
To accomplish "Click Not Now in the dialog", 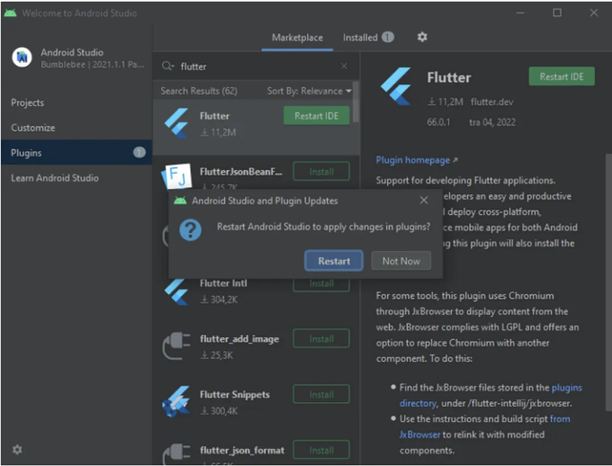I will pyautogui.click(x=401, y=261).
